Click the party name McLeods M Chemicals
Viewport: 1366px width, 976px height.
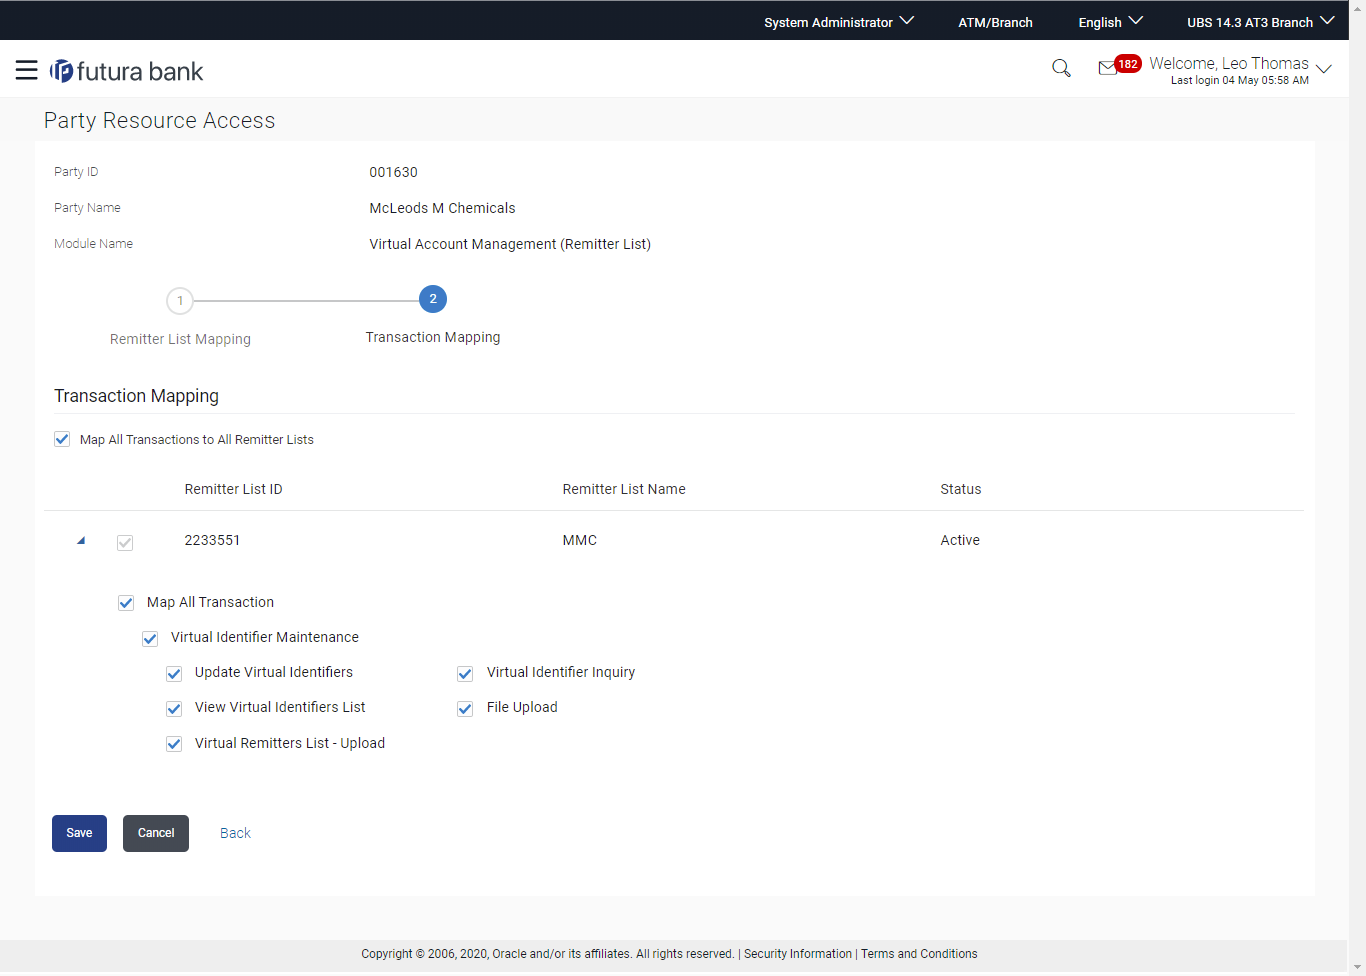tap(443, 208)
